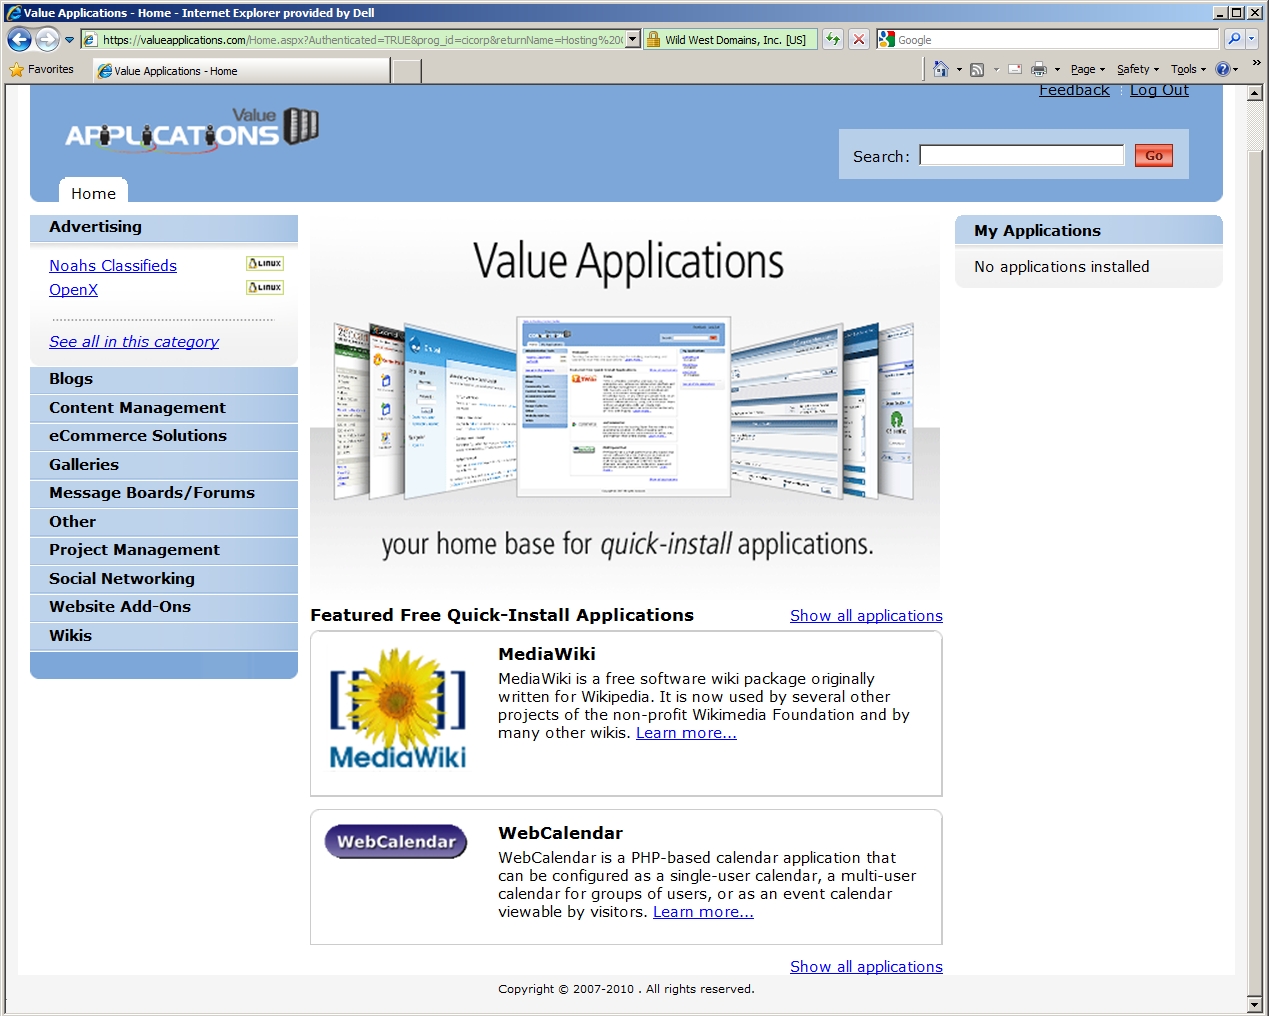The image size is (1269, 1016).
Task: Expand the Website Add-Ons category
Action: [164, 608]
